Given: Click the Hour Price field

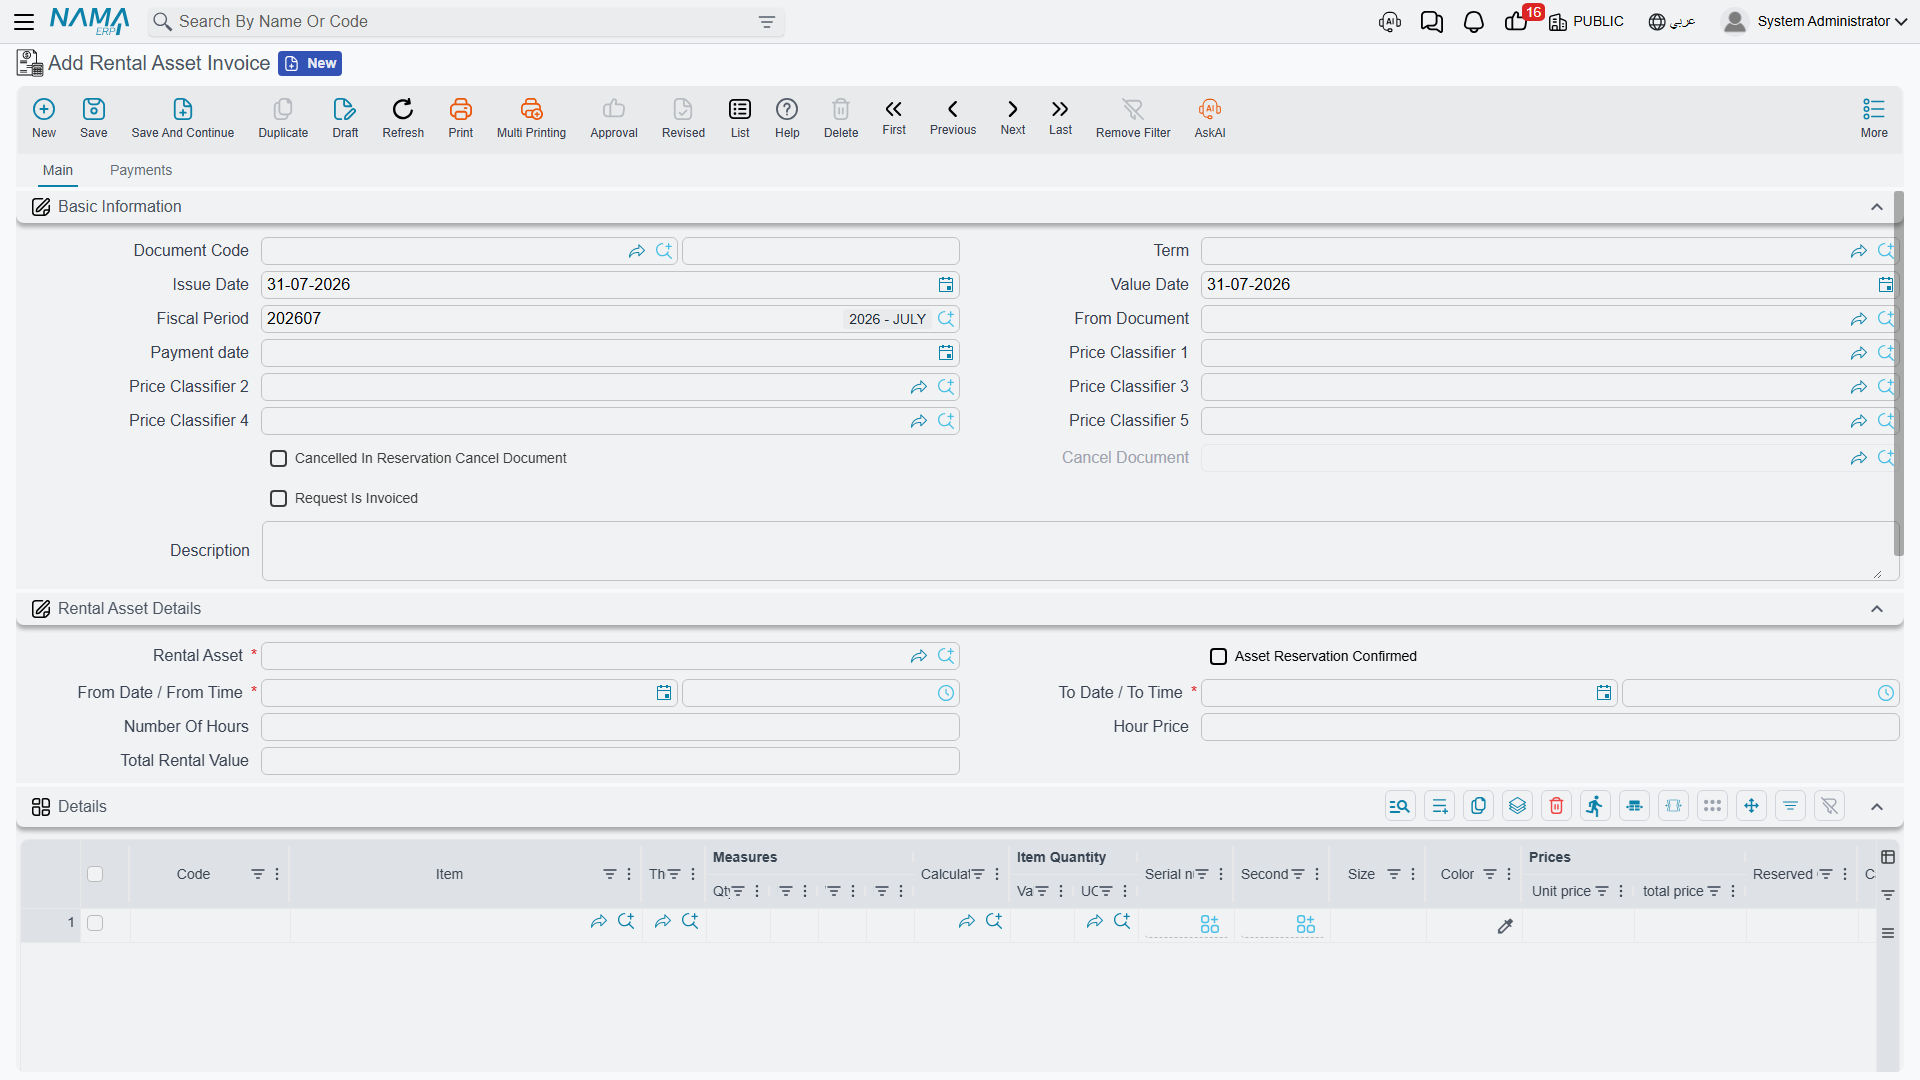Looking at the screenshot, I should (x=1550, y=727).
